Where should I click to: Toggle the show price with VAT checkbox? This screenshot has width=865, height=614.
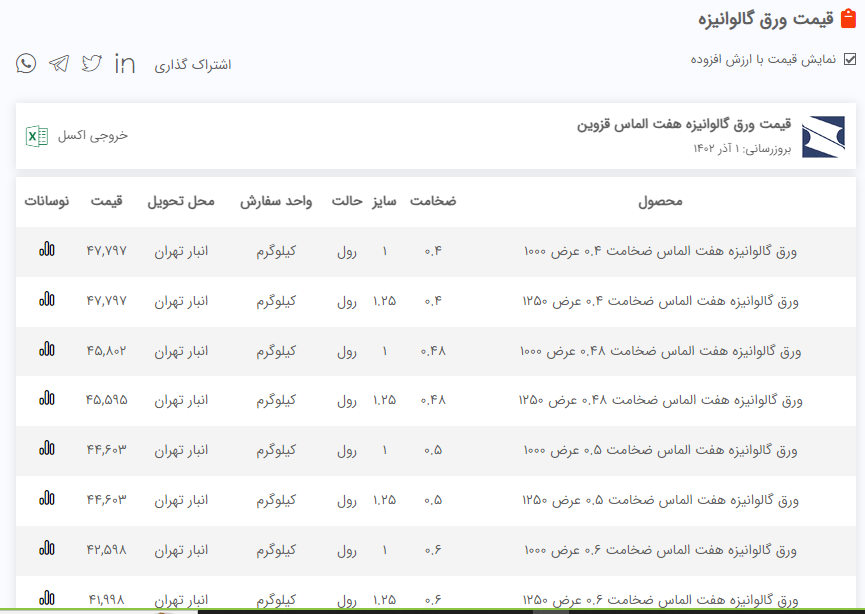pos(850,59)
